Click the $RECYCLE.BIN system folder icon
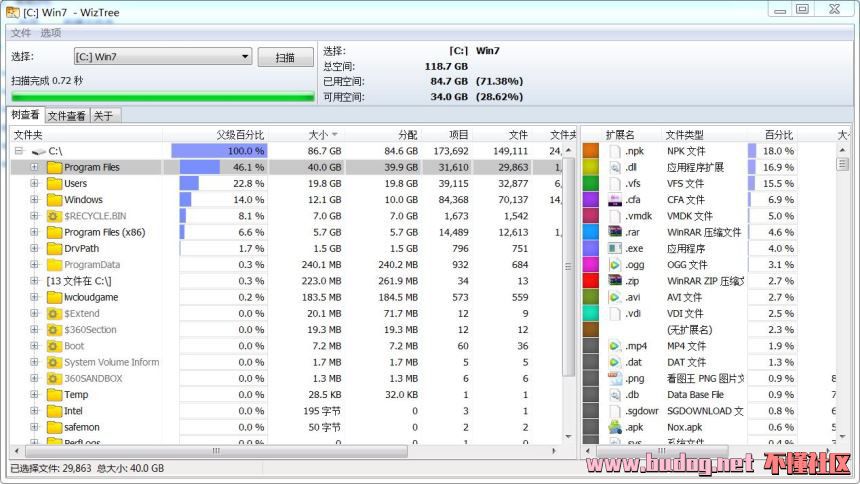This screenshot has height=484, width=860. tap(54, 216)
